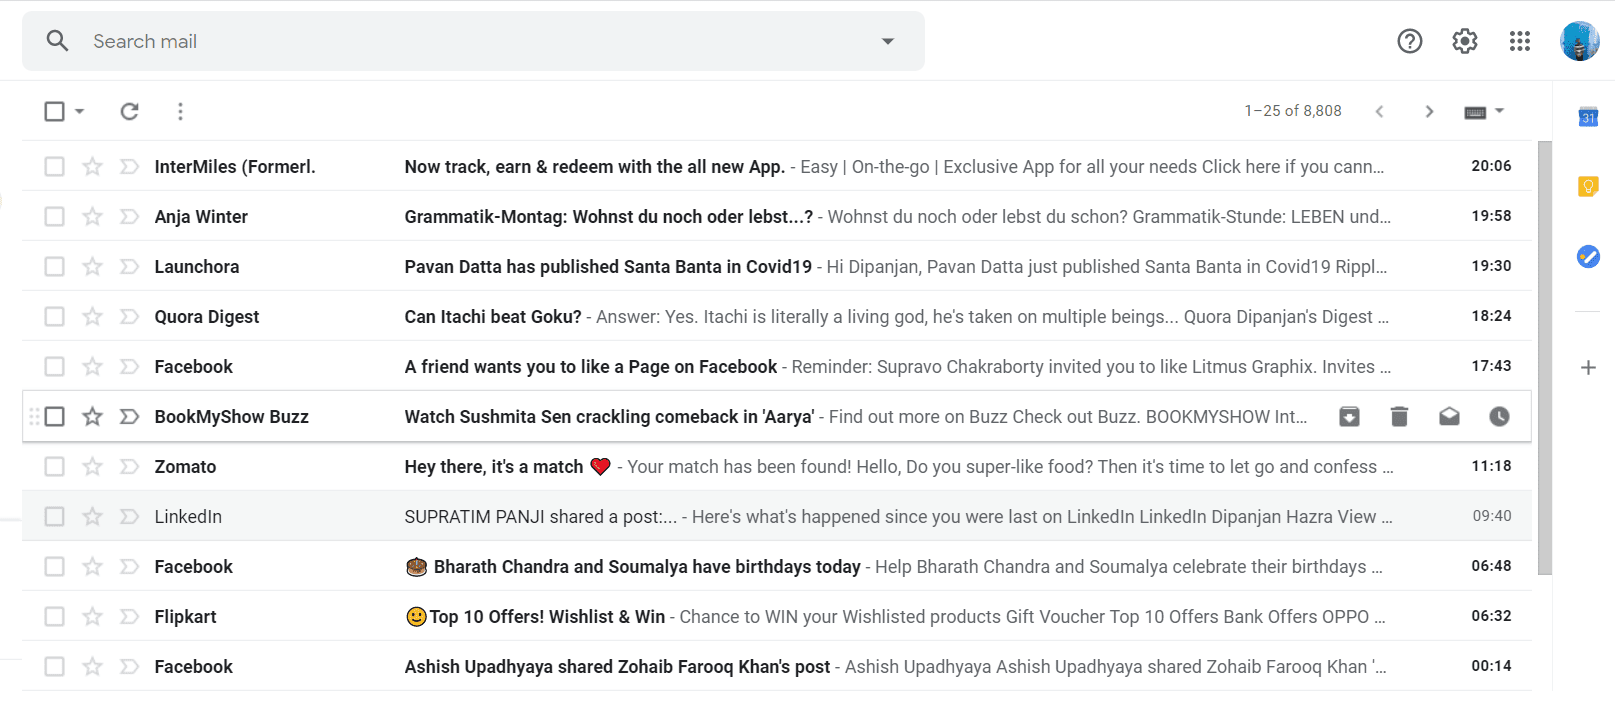The width and height of the screenshot is (1615, 716).
Task: Delete the BookMyShow Buzz email
Action: click(x=1399, y=416)
